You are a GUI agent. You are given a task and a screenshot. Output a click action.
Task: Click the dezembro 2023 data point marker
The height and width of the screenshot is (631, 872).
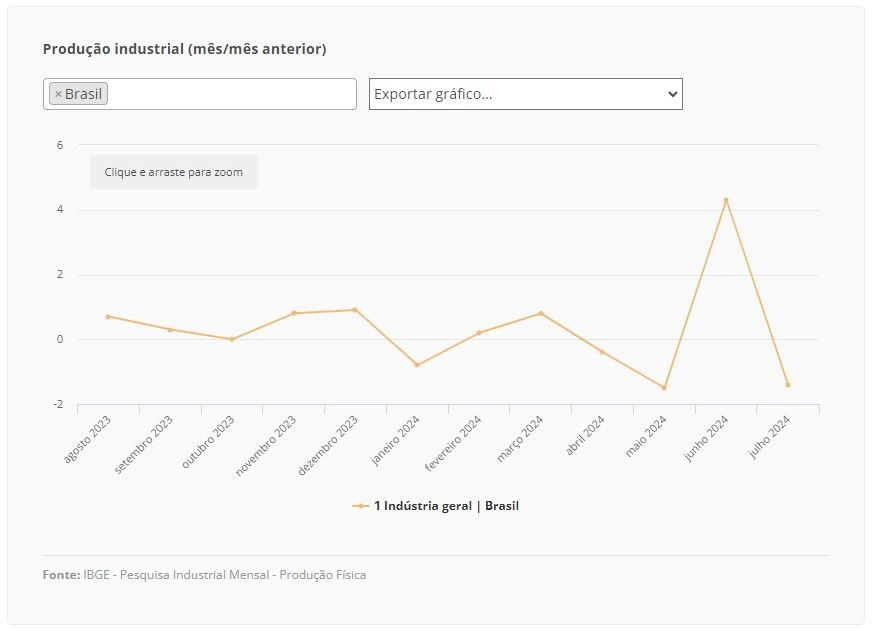(355, 310)
